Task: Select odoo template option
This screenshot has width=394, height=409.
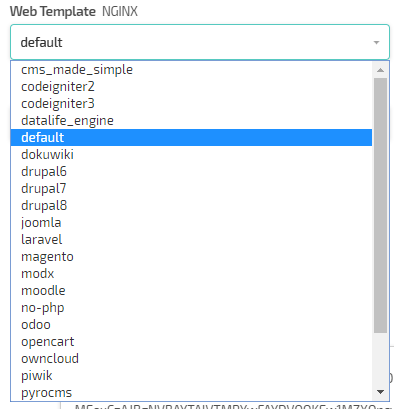Action: pos(191,325)
